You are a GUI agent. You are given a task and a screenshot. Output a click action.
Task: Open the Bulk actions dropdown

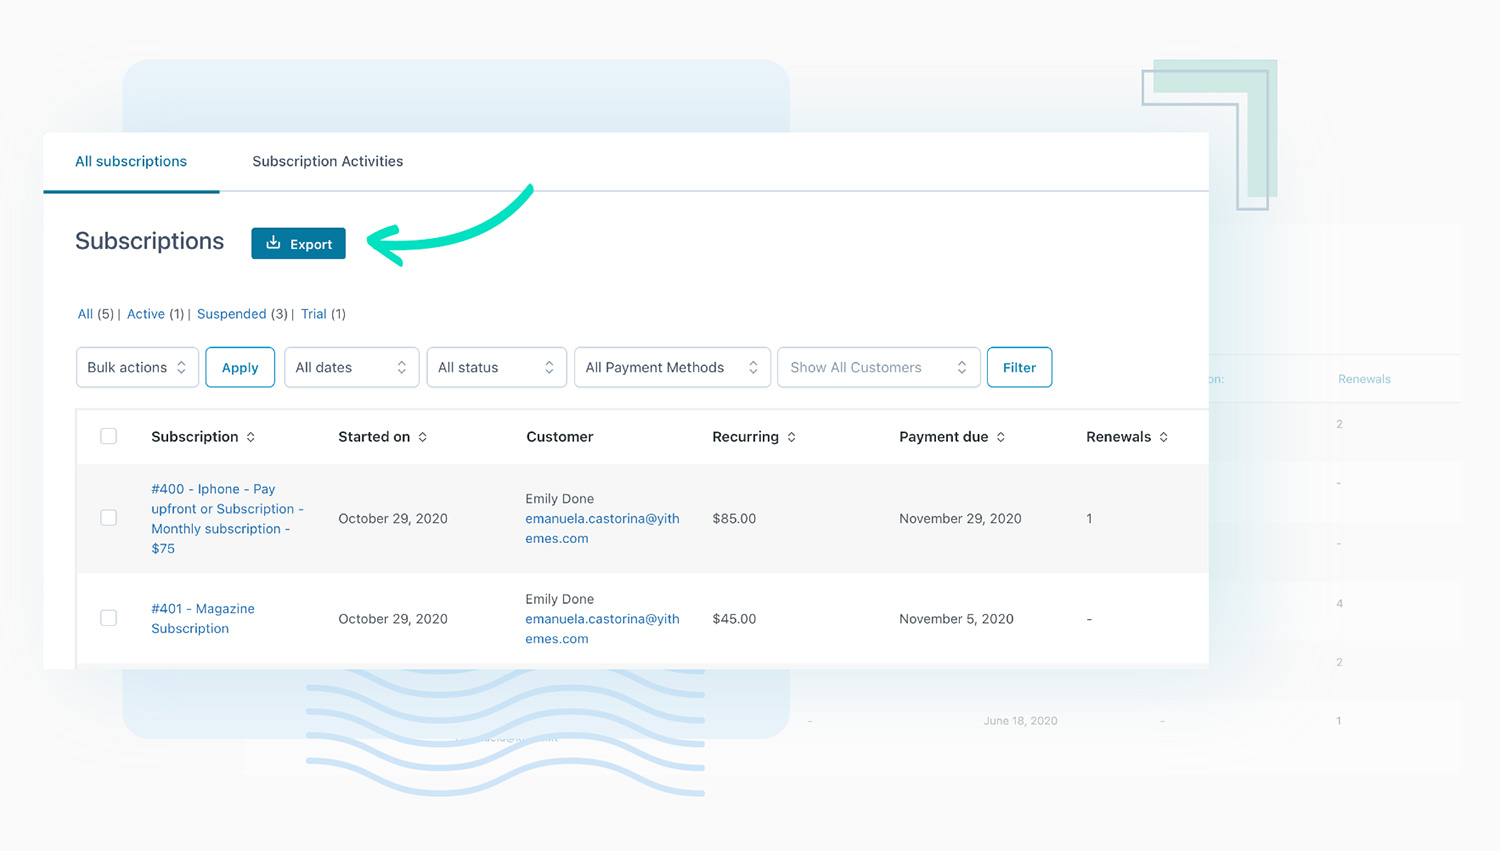[137, 367]
